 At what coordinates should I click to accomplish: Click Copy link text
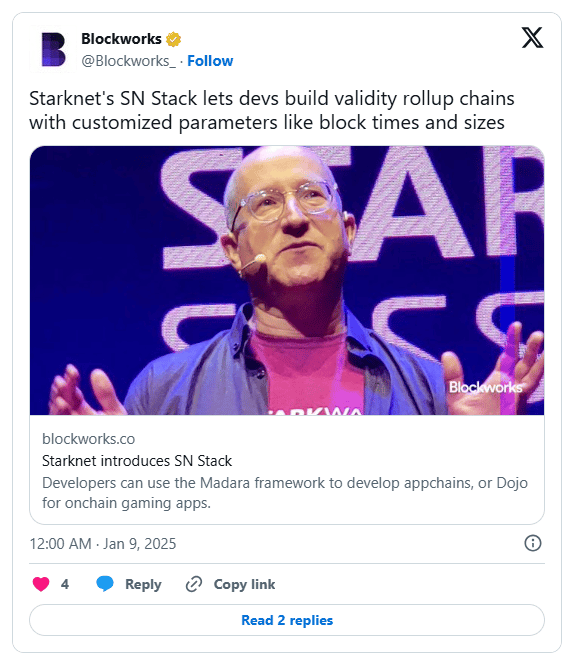coord(244,584)
